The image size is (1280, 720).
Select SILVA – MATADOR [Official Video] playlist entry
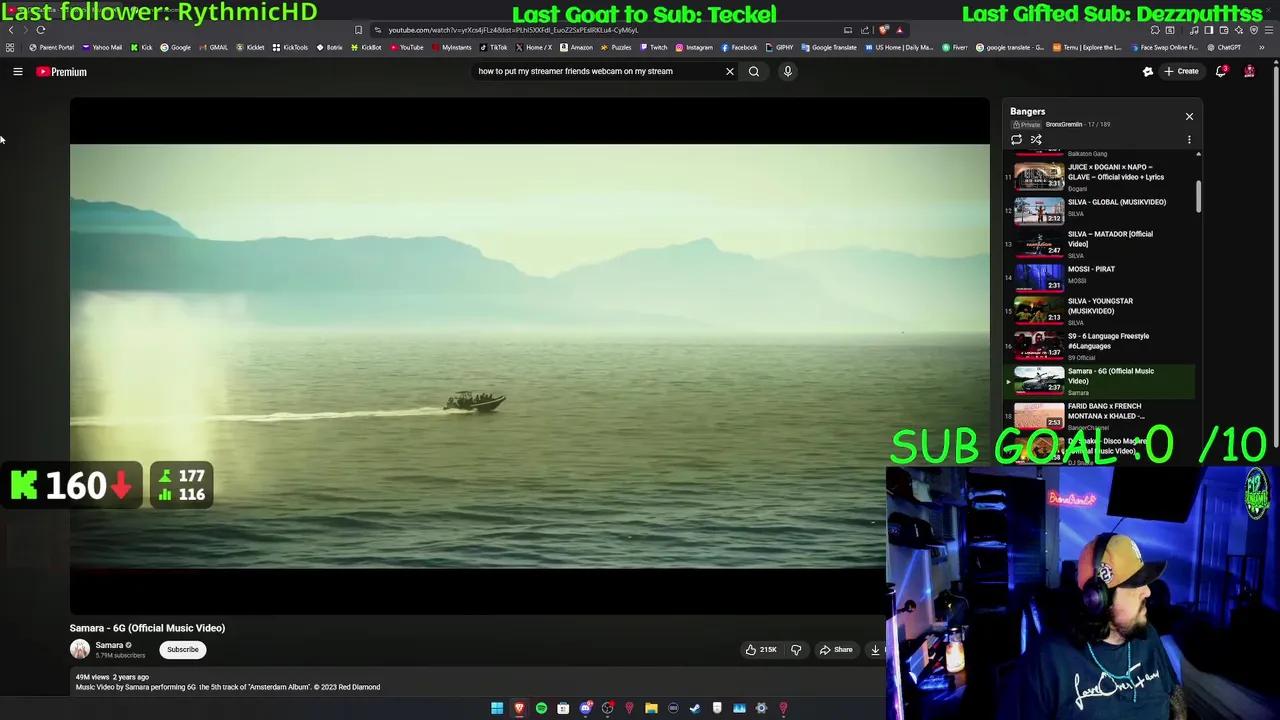pyautogui.click(x=1100, y=243)
